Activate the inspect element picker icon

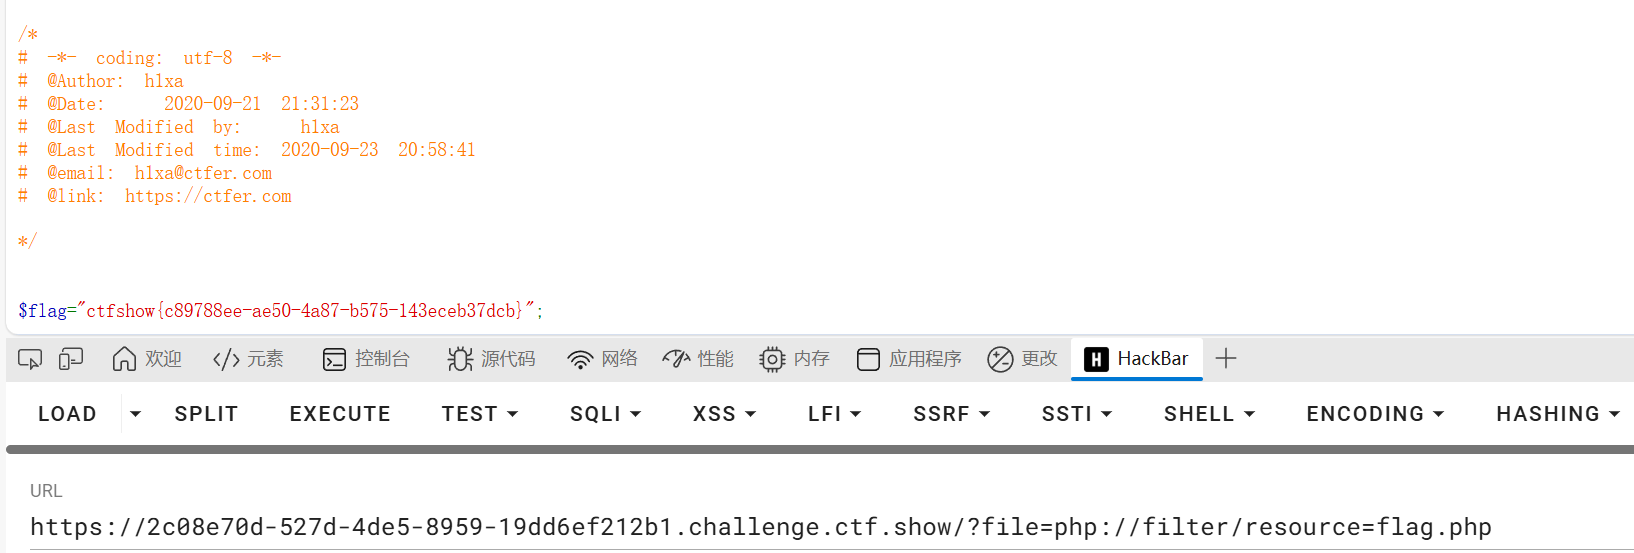(x=30, y=359)
